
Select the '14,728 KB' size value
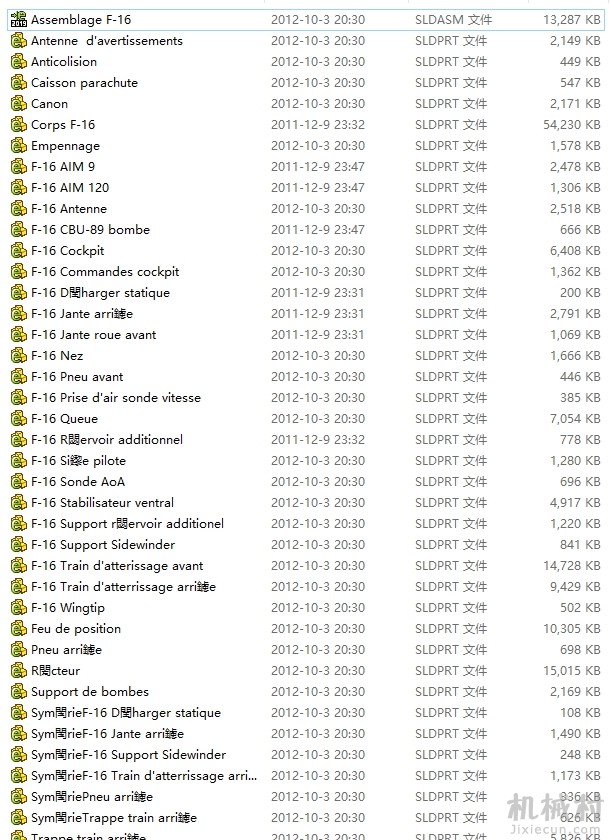tap(571, 566)
